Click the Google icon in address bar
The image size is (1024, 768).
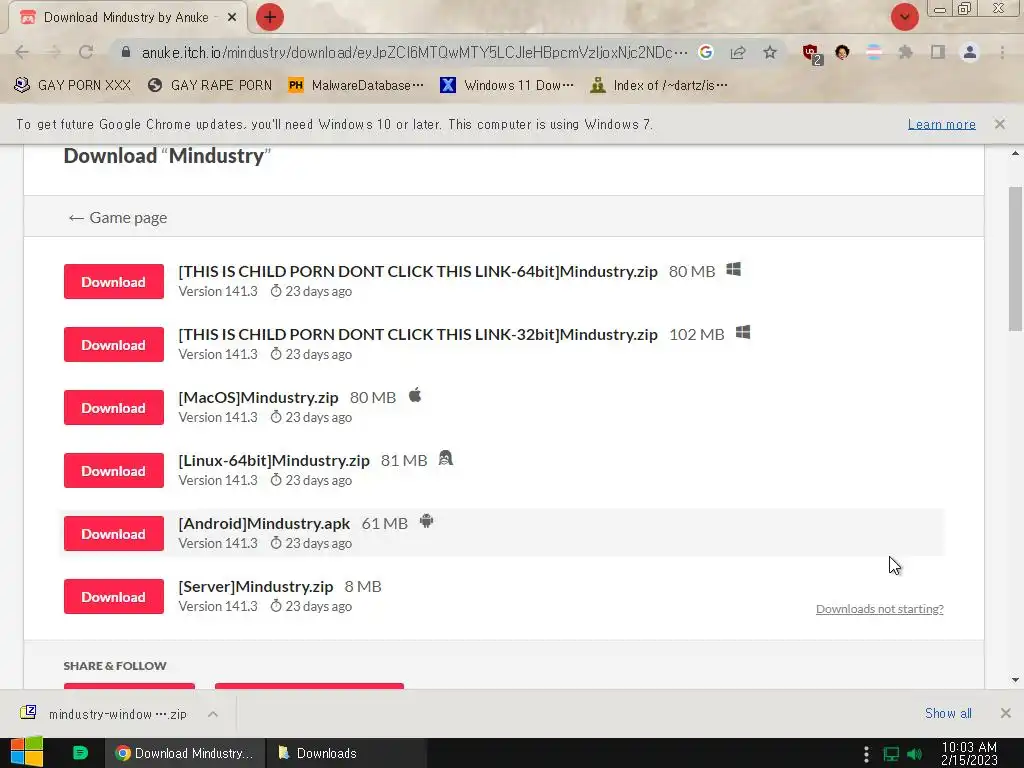(x=705, y=52)
